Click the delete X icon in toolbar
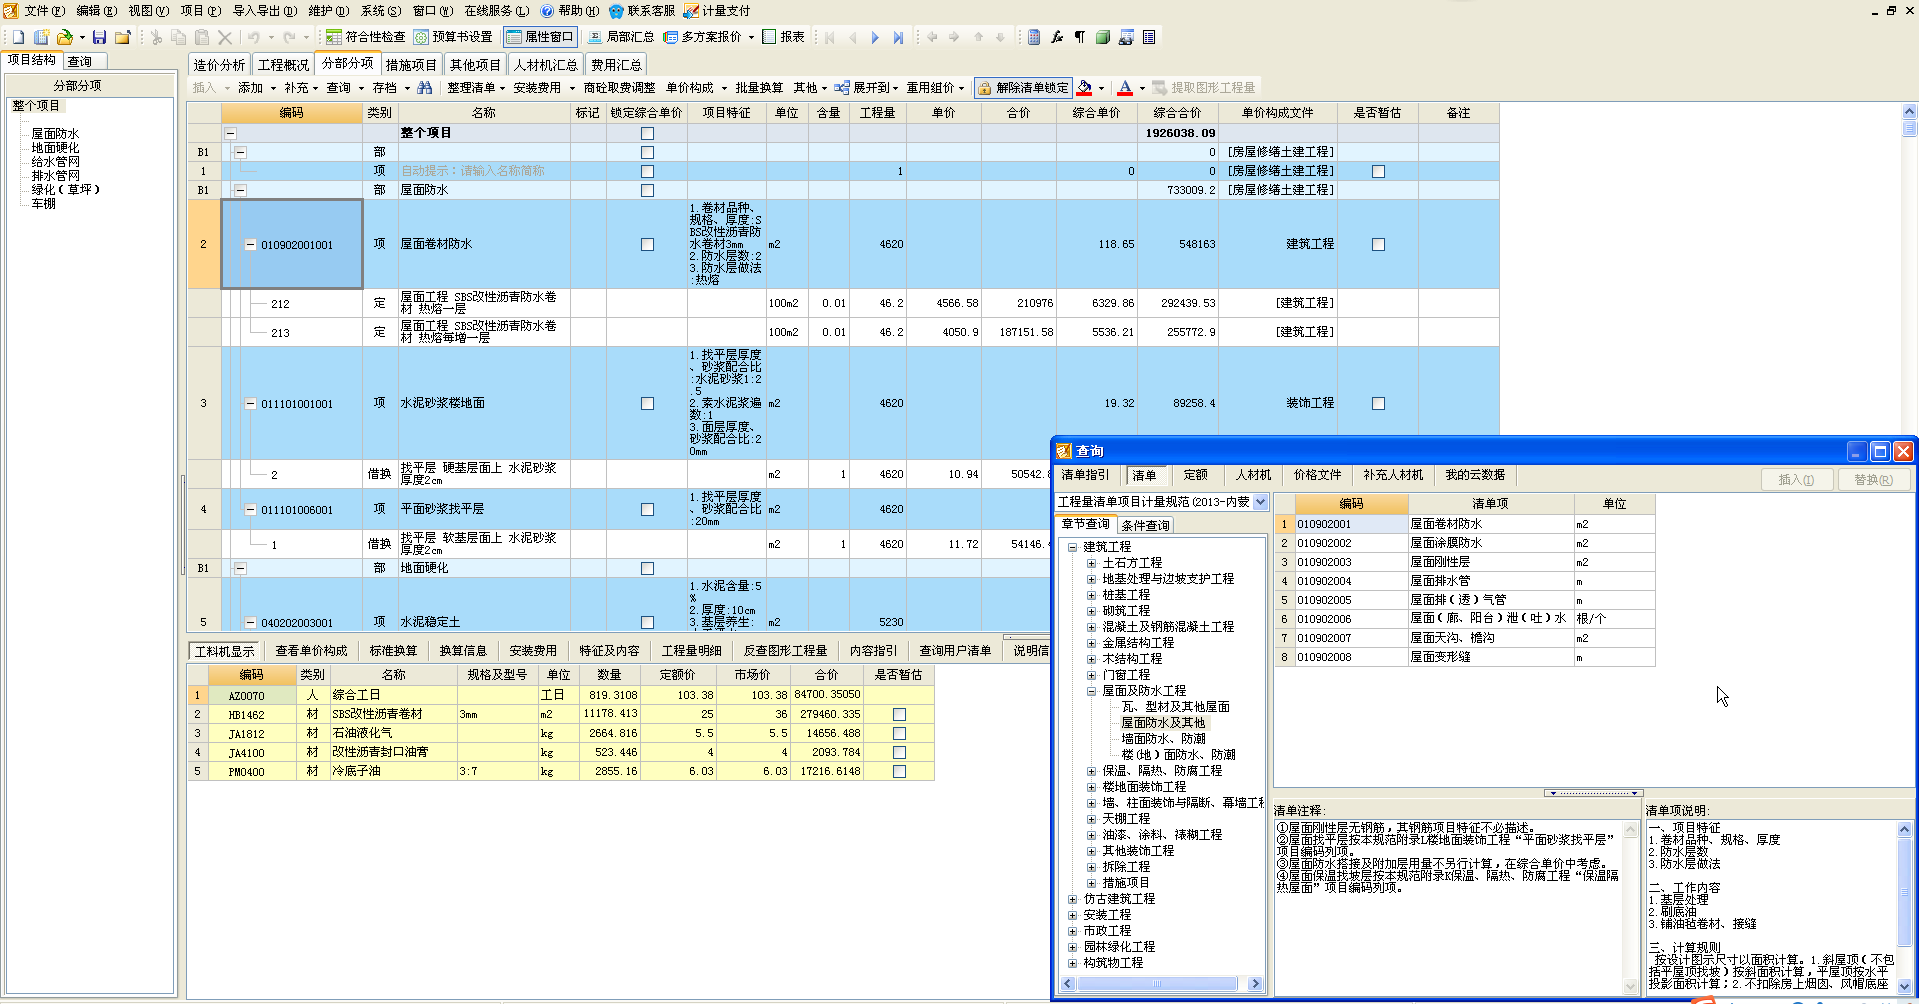 [x=225, y=37]
